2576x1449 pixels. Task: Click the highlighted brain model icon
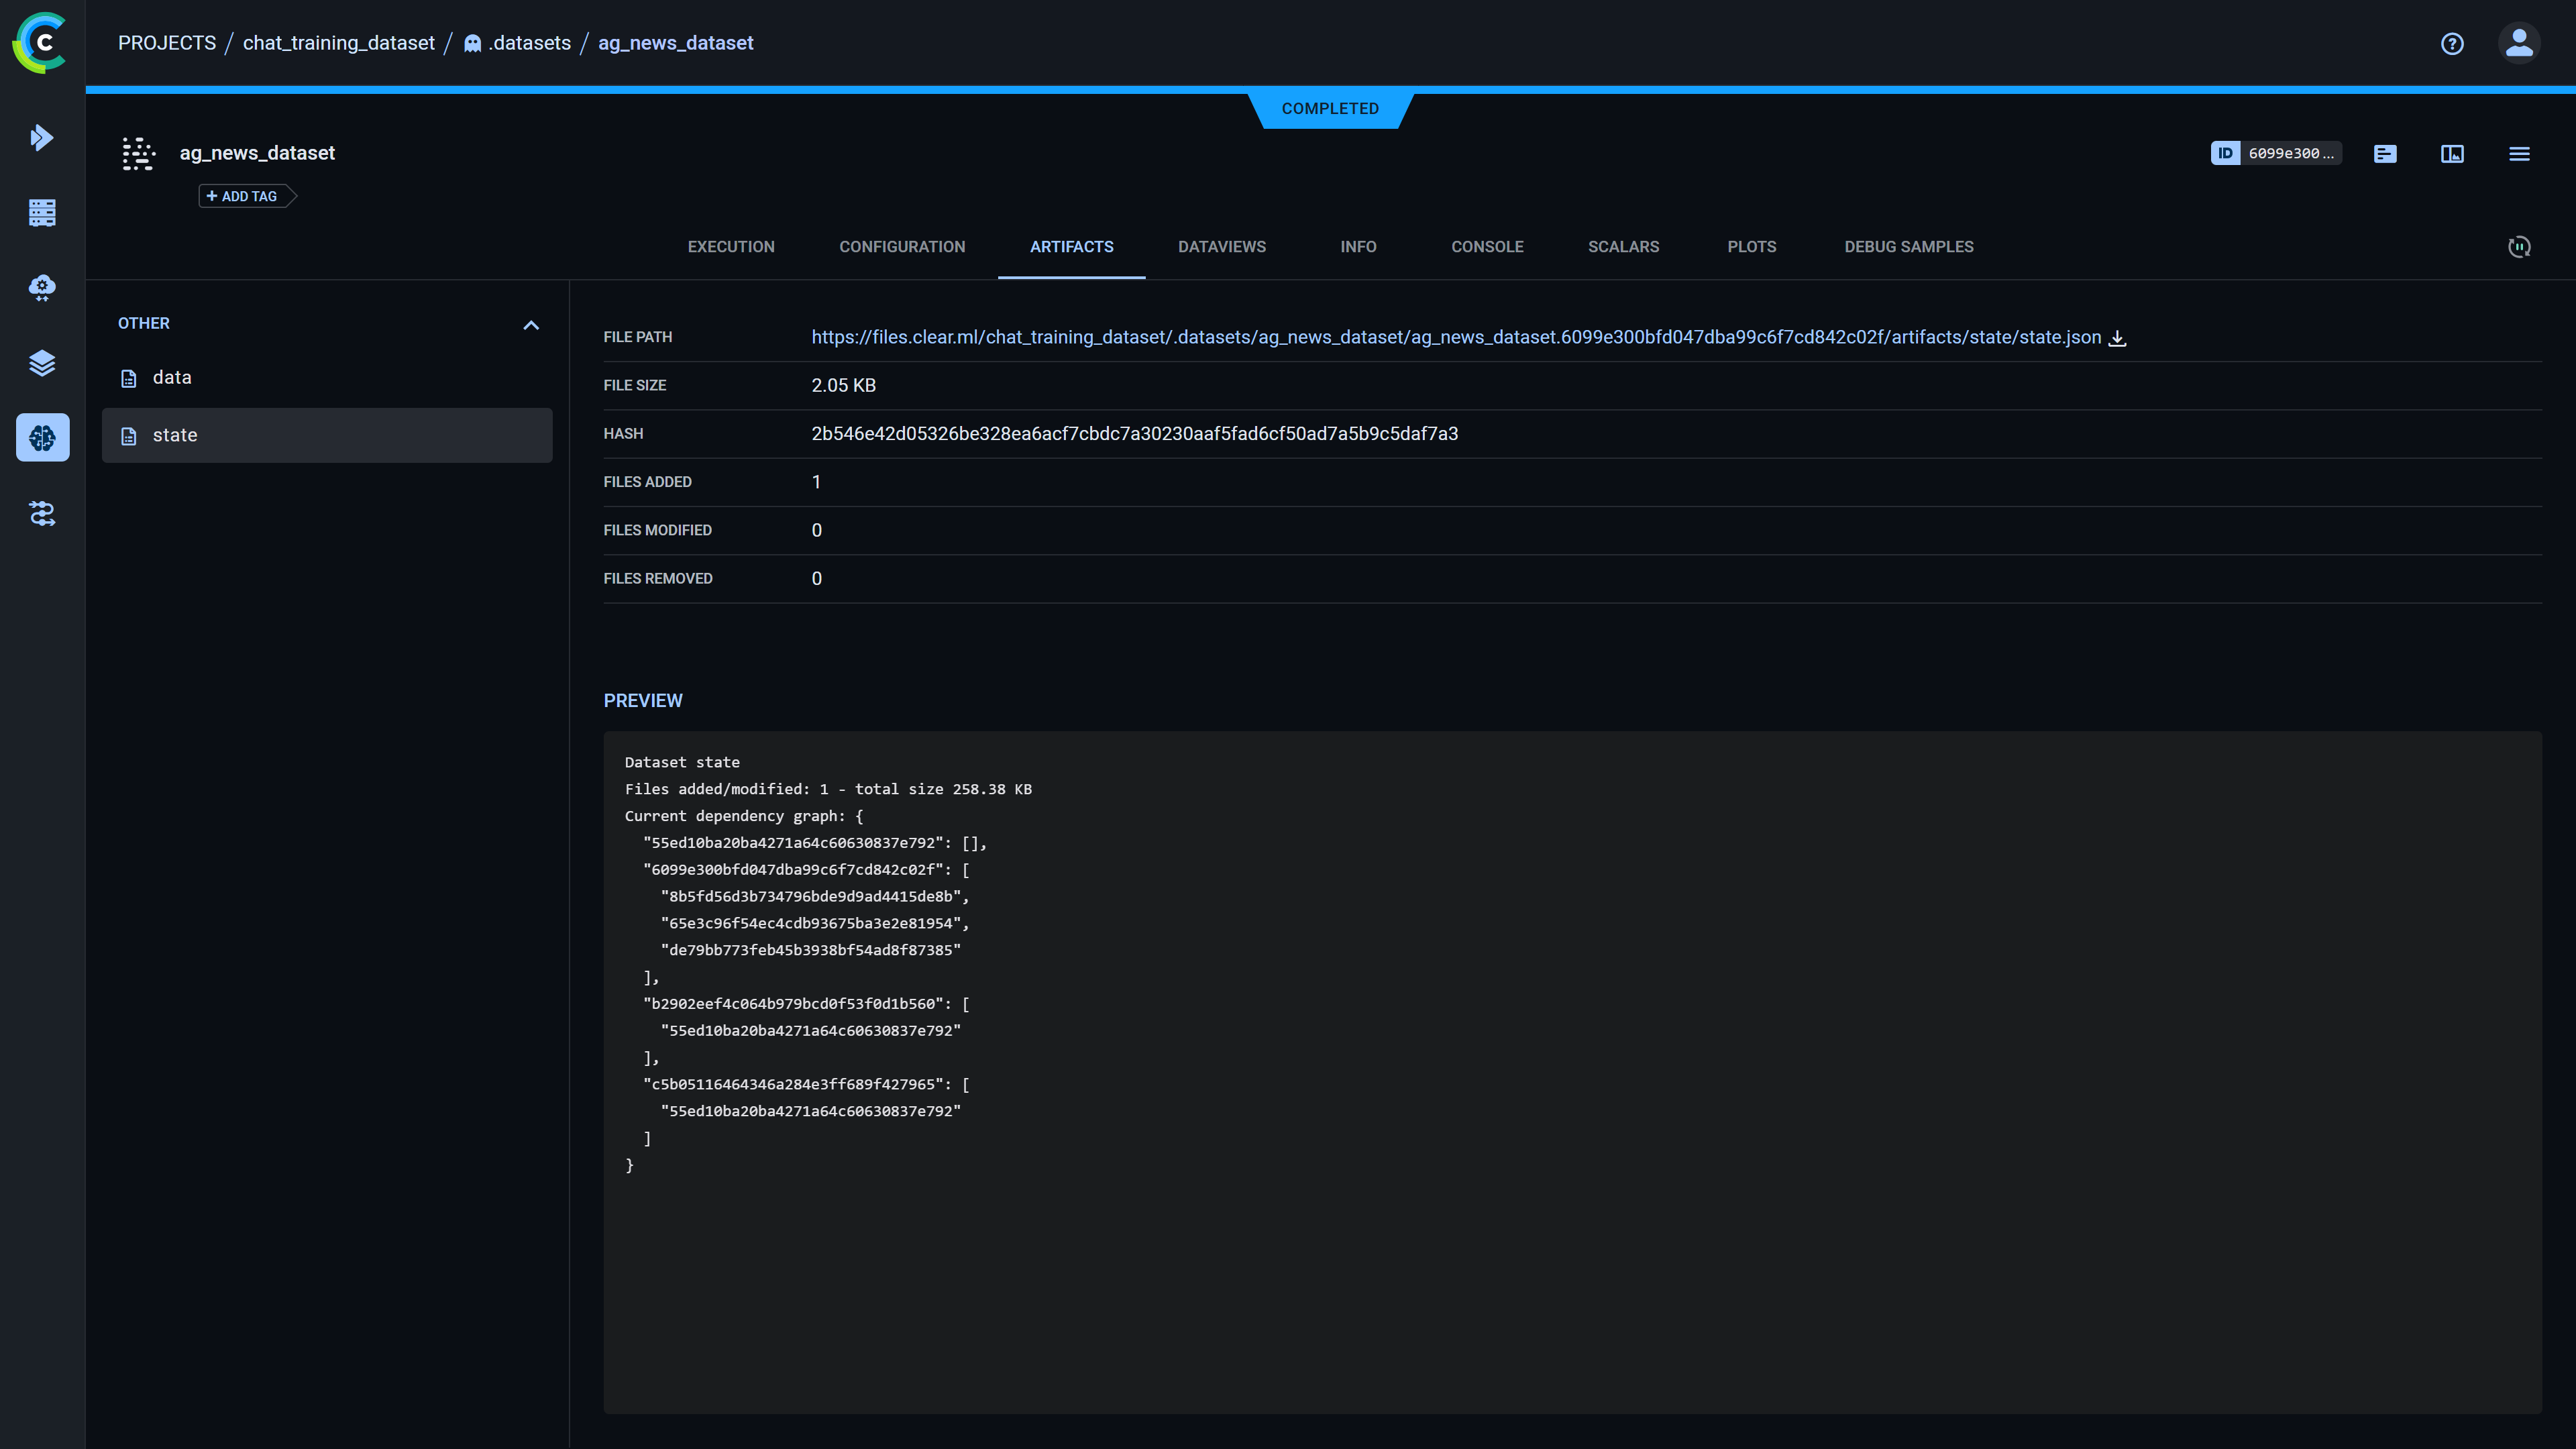pos(41,437)
